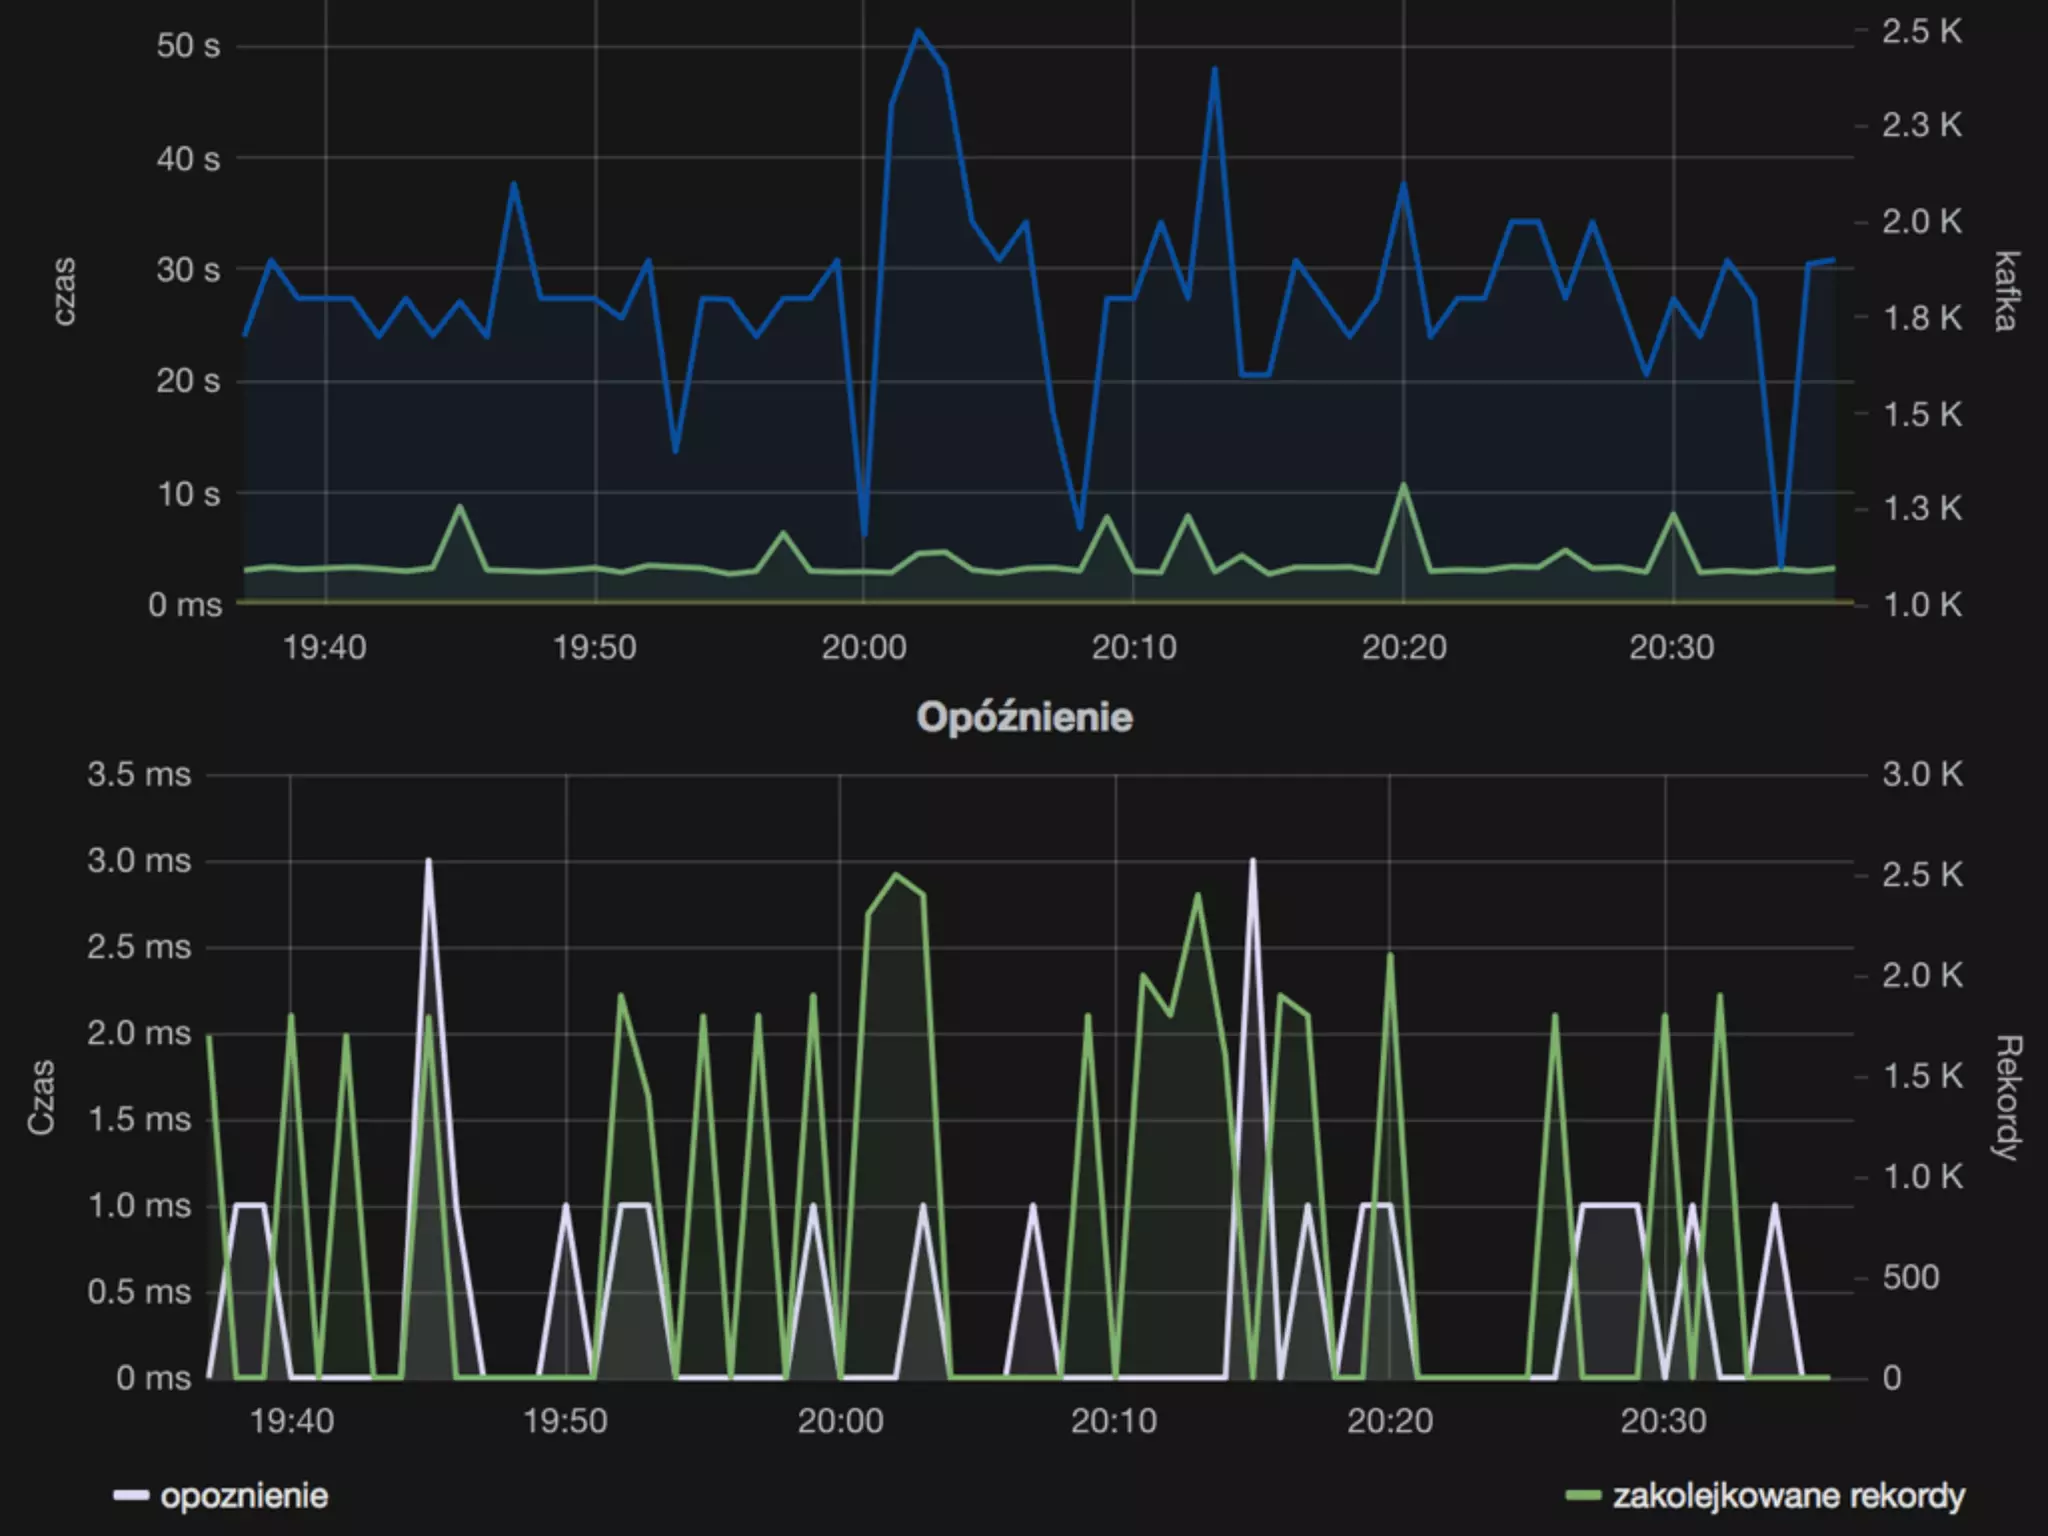Screen dimensions: 2048x1536
Task: Click the 20:00 time label on top graph
Action: click(864, 647)
